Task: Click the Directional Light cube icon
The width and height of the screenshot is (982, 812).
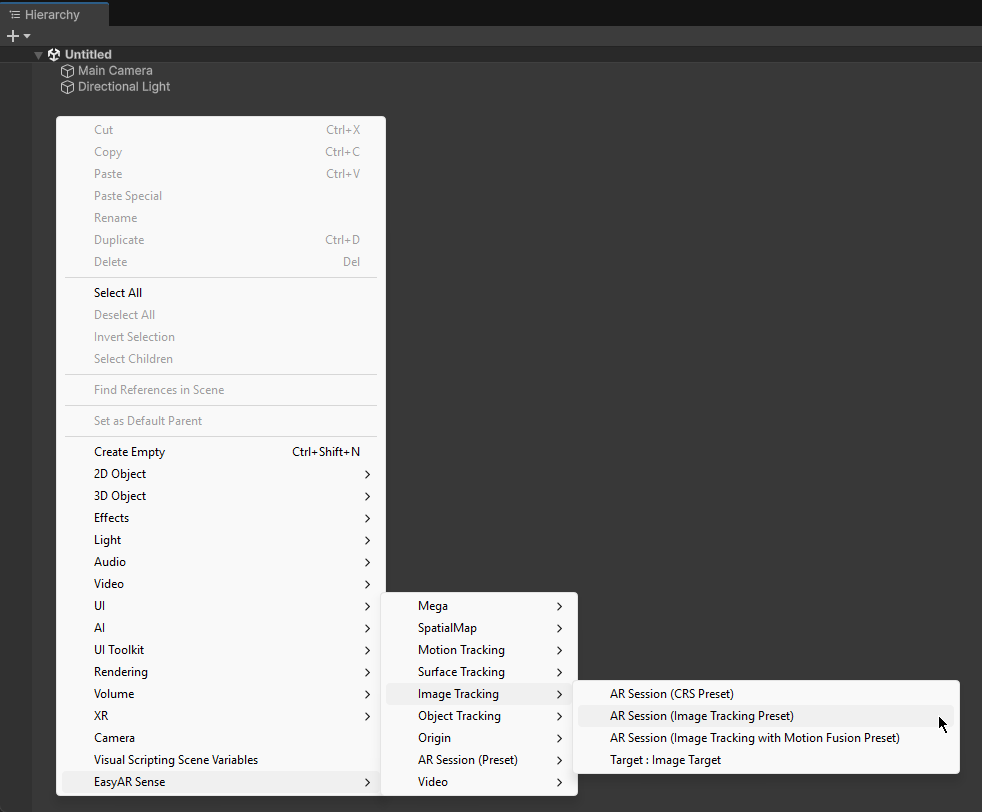Action: (67, 87)
